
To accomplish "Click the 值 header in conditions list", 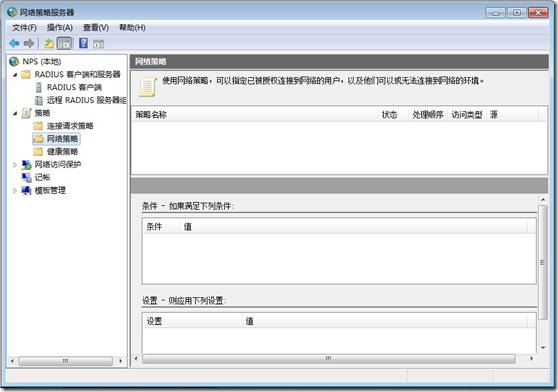I will point(353,227).
